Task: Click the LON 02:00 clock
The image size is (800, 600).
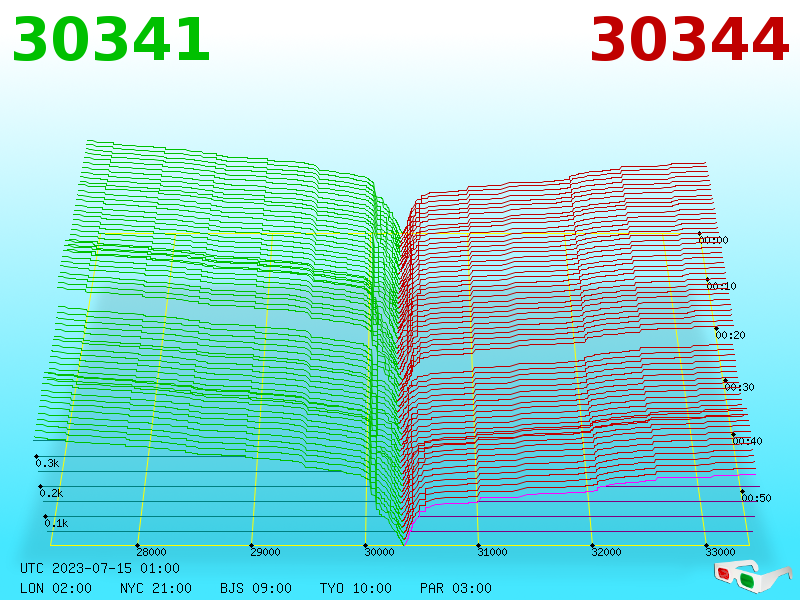Action: [x=56, y=588]
